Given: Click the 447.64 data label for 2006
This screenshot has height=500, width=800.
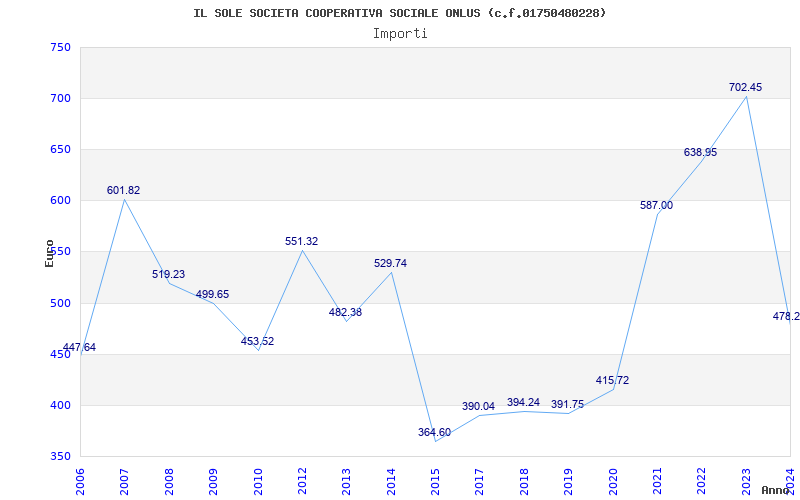Looking at the screenshot, I should [x=79, y=347].
